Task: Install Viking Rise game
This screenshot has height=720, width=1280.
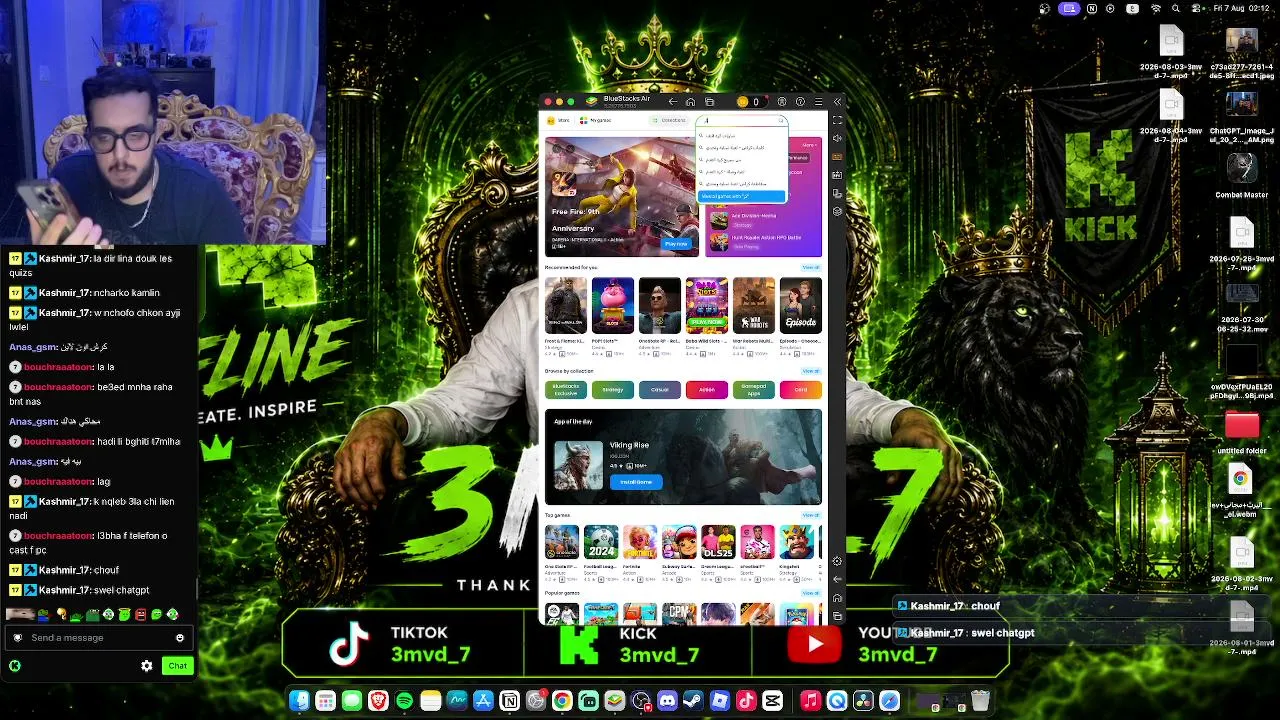Action: click(x=636, y=482)
